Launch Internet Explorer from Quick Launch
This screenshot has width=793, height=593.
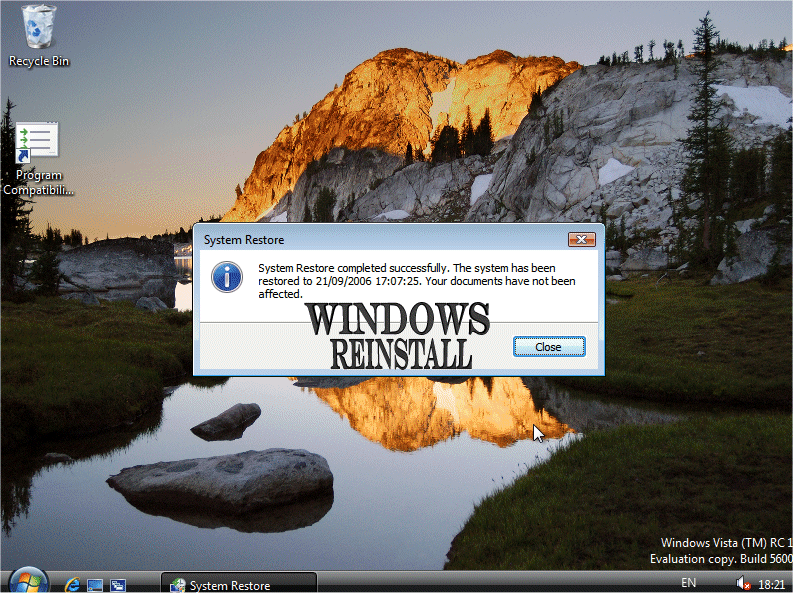click(72, 584)
